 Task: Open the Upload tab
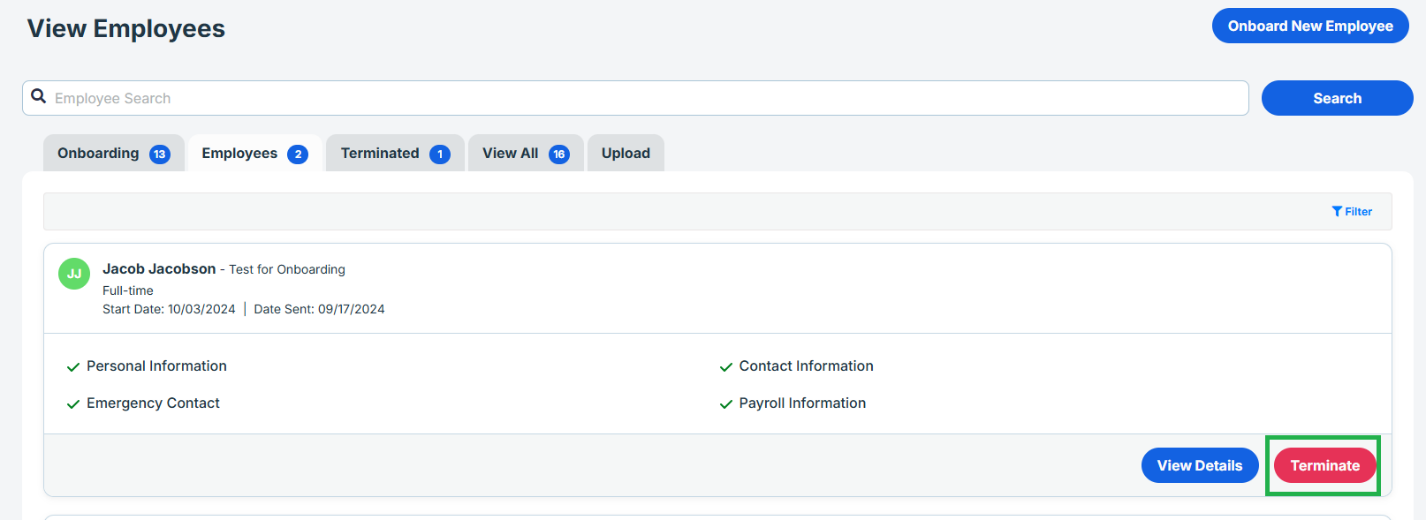625,153
